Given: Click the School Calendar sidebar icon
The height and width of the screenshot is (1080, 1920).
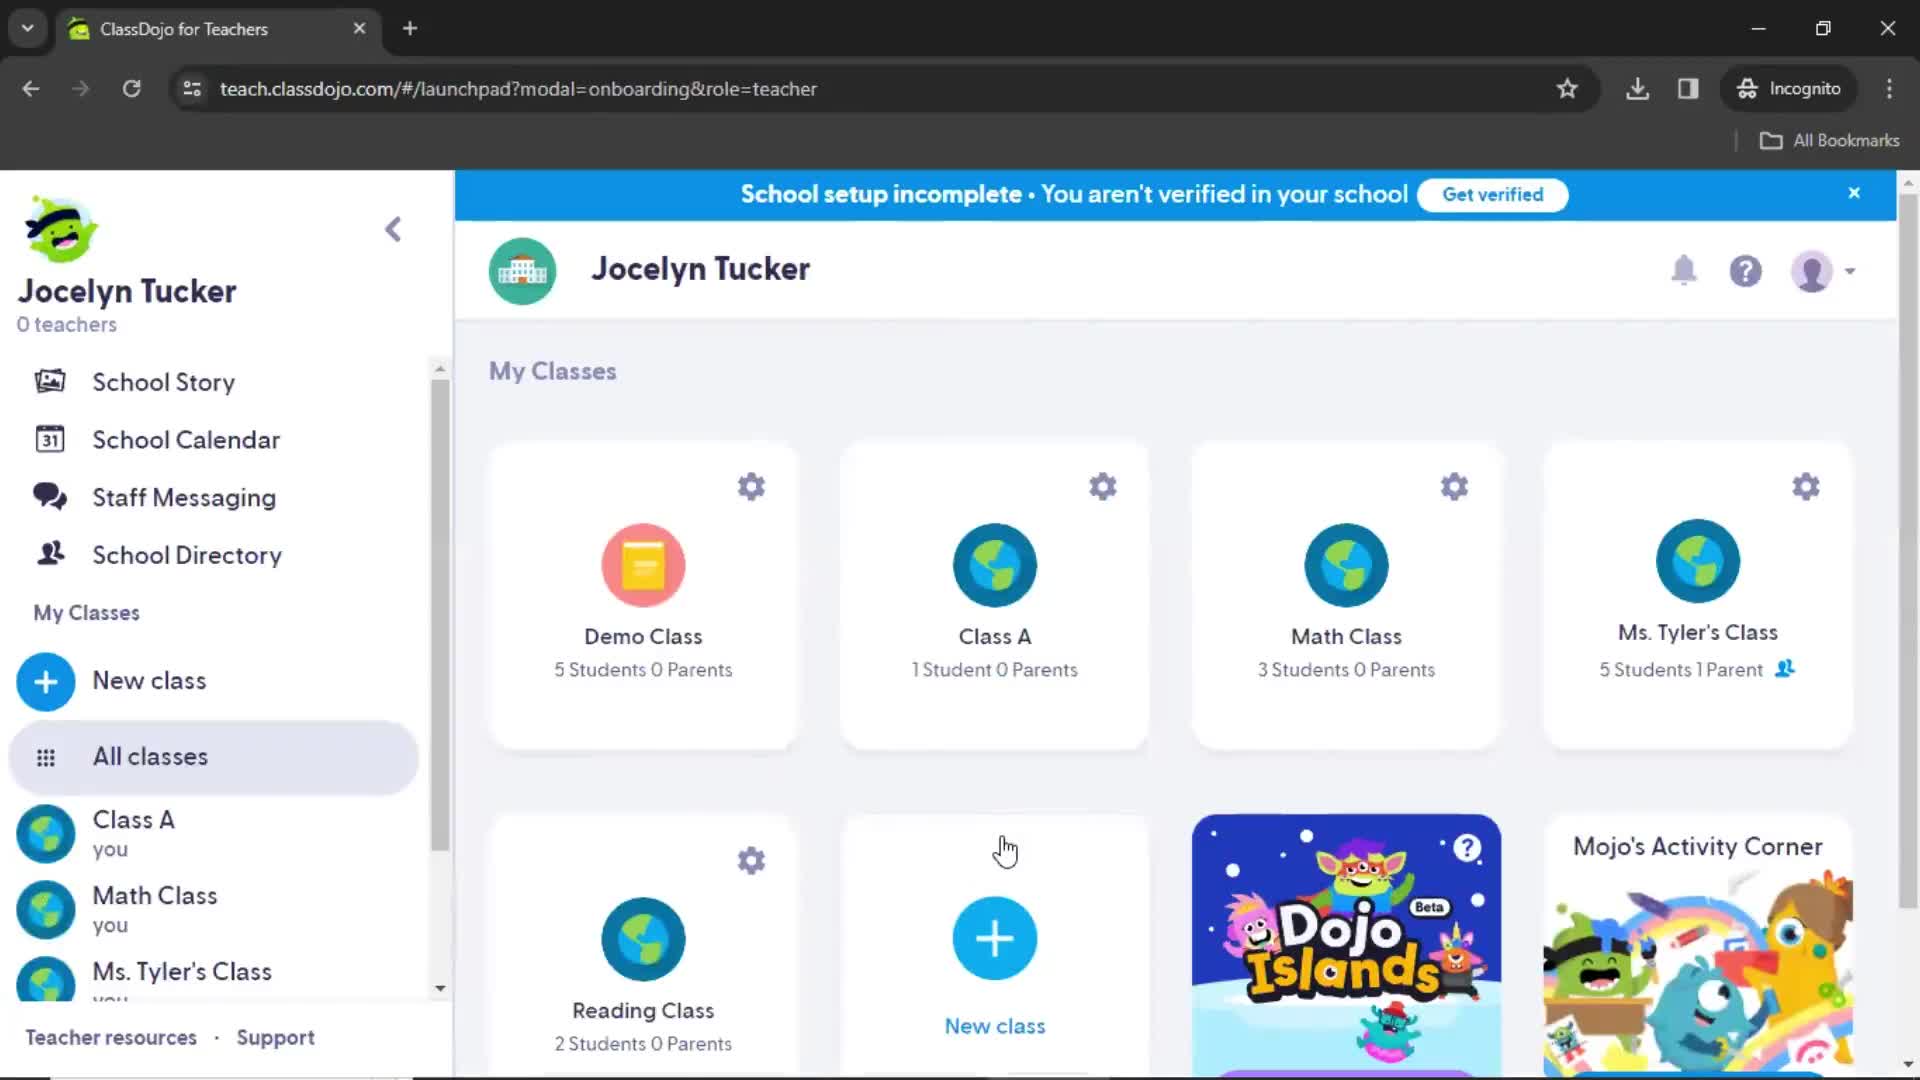Looking at the screenshot, I should [x=50, y=439].
